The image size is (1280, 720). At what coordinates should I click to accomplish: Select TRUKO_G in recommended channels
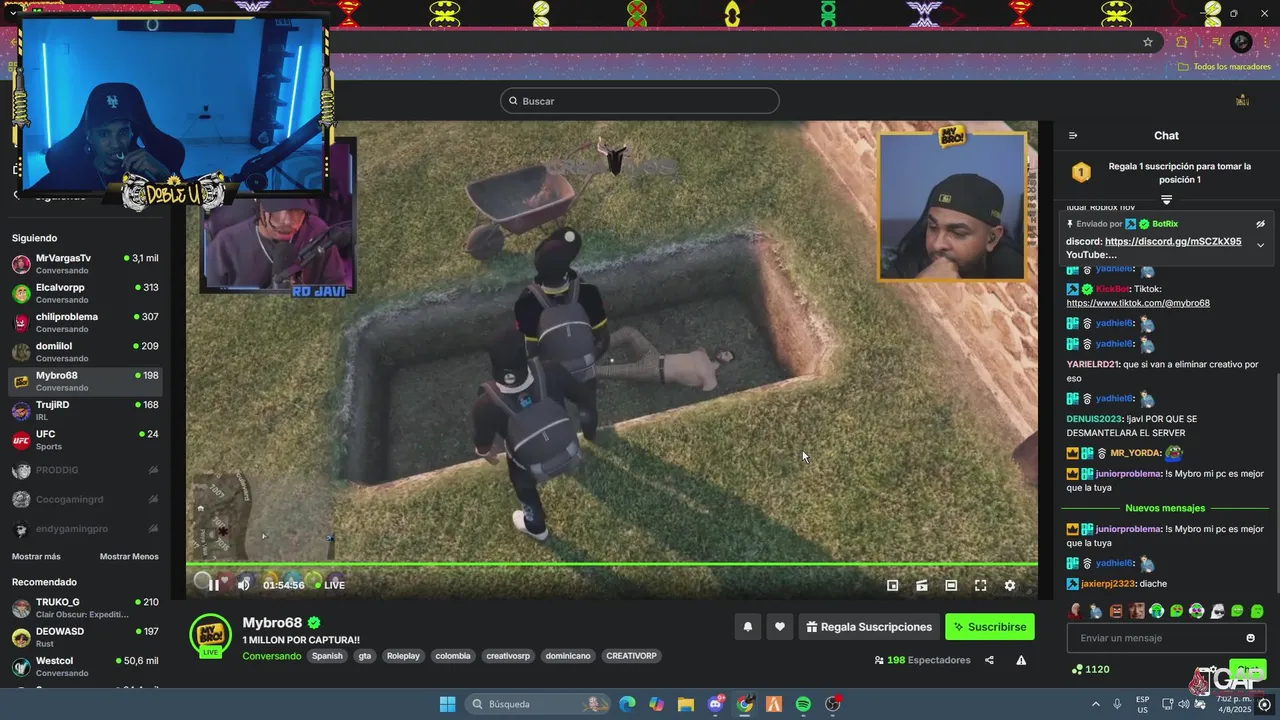pyautogui.click(x=85, y=608)
